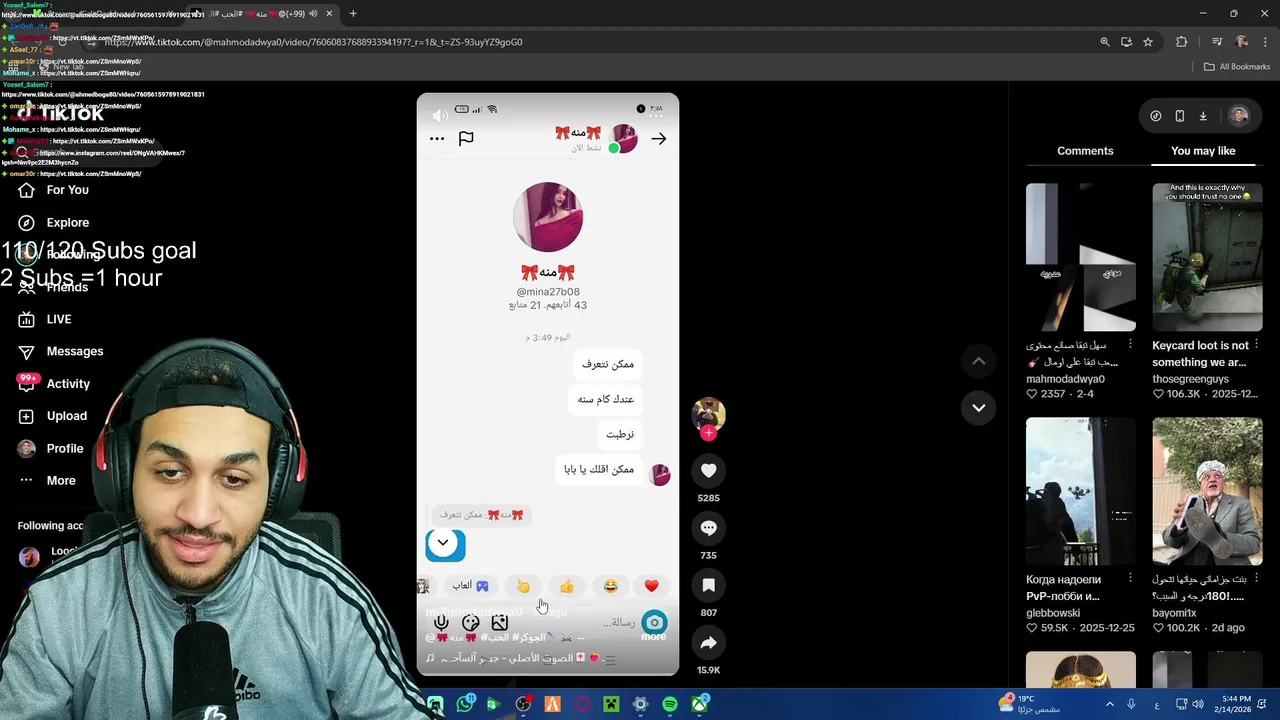Open options menu for Keycard loot video
The height and width of the screenshot is (720, 1280).
coord(1256,345)
